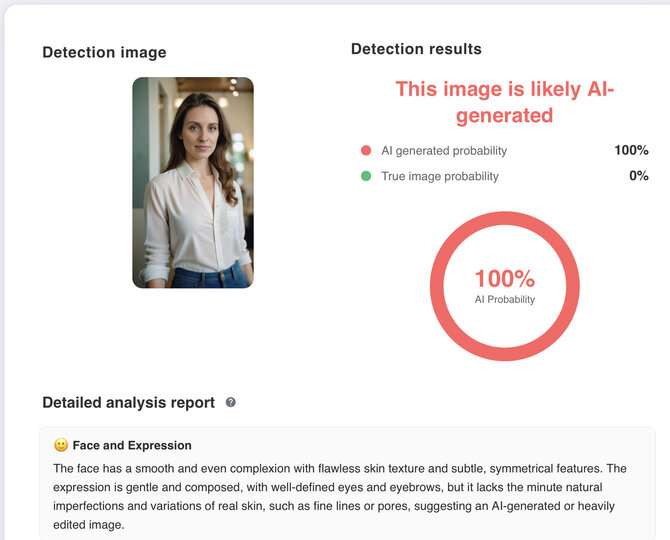Click the green True image legend dot

(366, 176)
